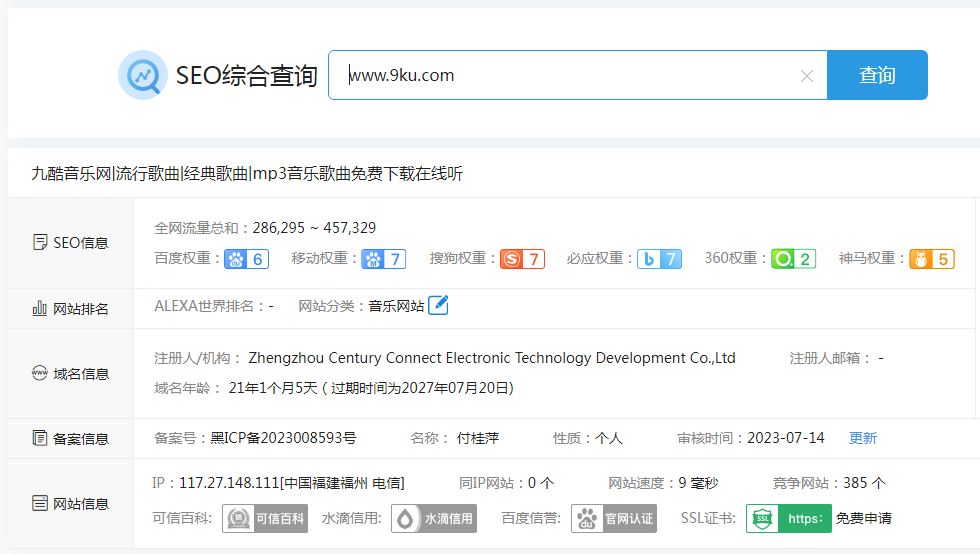Click the page title 九酷音乐网 heading
980x554 pixels.
click(247, 173)
